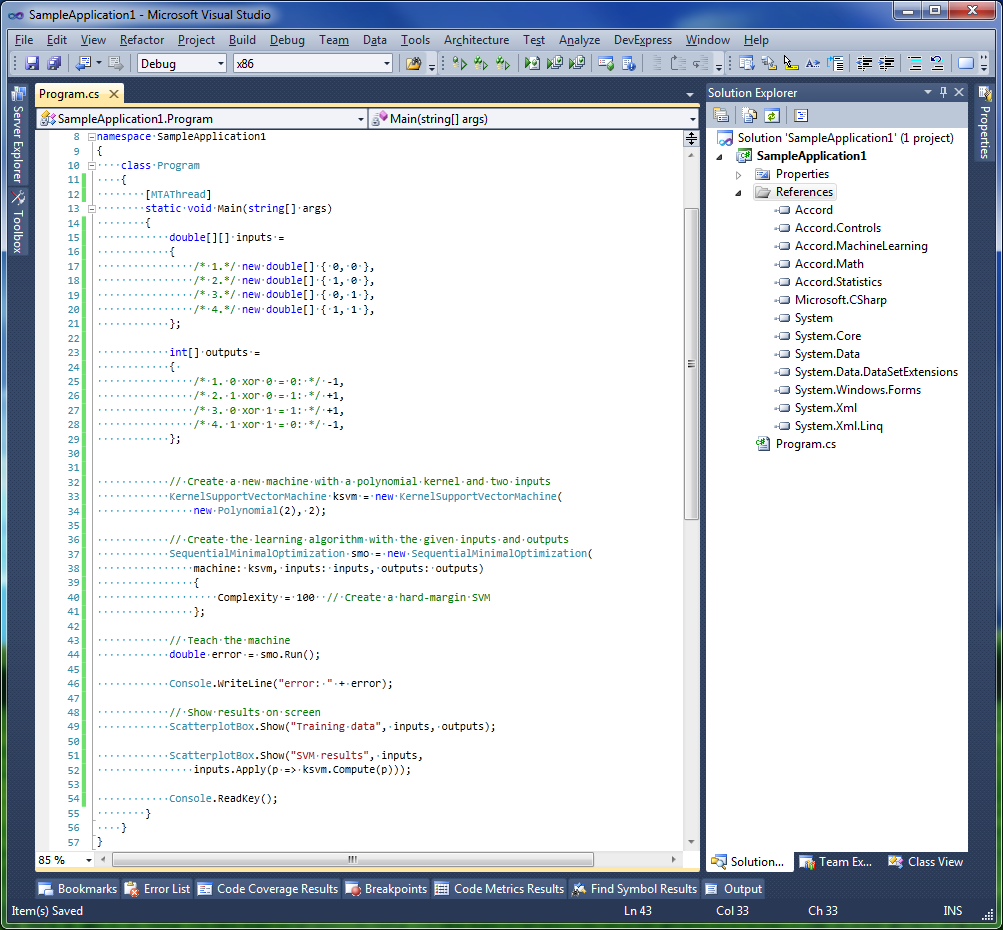Close the Program.cs editor tab
The image size is (1003, 930).
pyautogui.click(x=113, y=94)
